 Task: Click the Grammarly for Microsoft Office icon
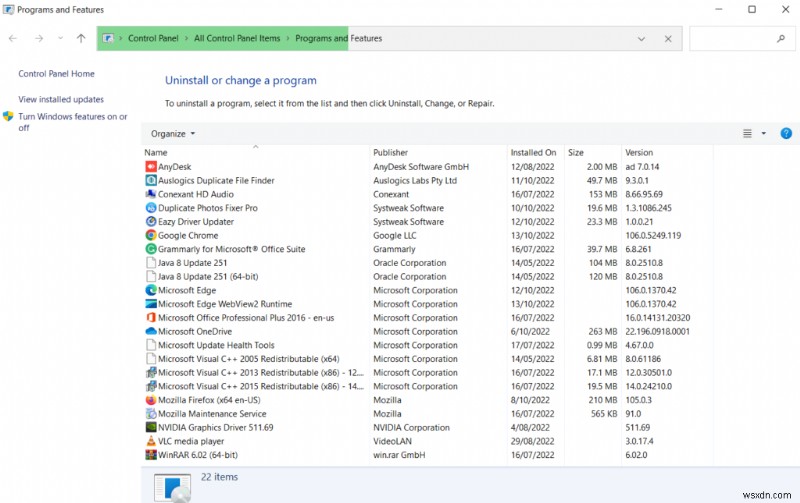(151, 249)
